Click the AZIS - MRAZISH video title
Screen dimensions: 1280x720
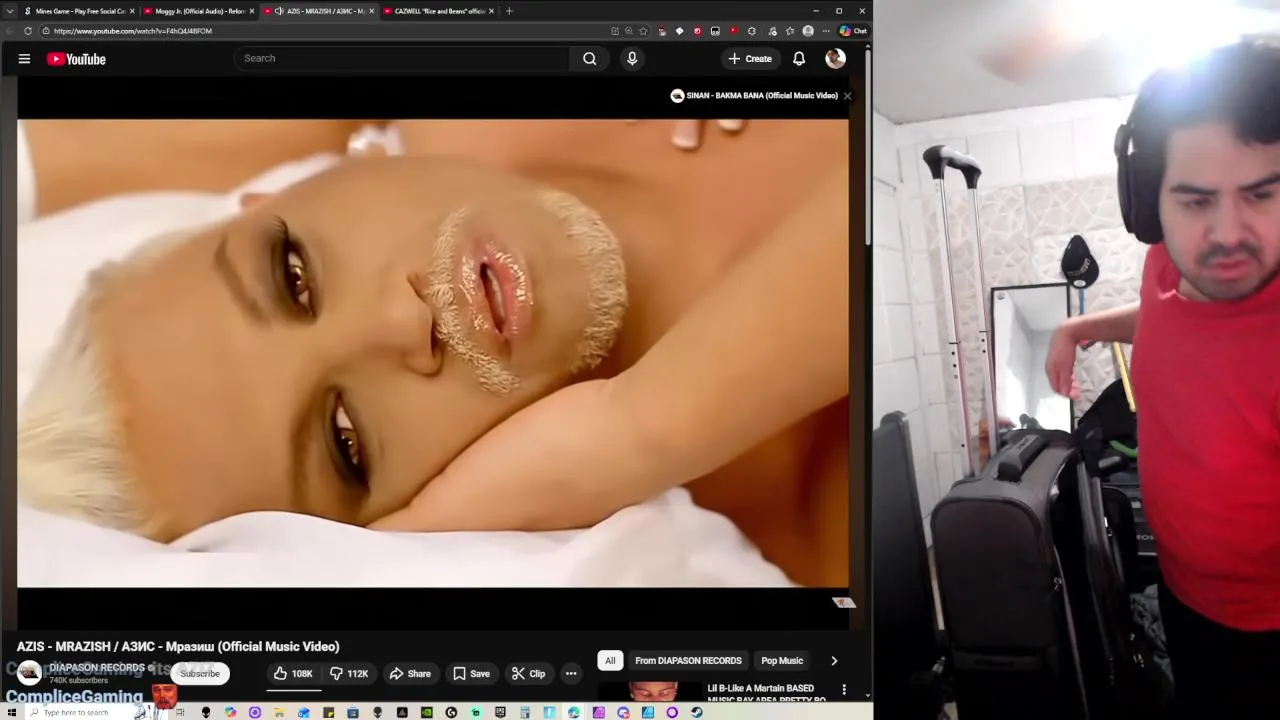coord(178,647)
